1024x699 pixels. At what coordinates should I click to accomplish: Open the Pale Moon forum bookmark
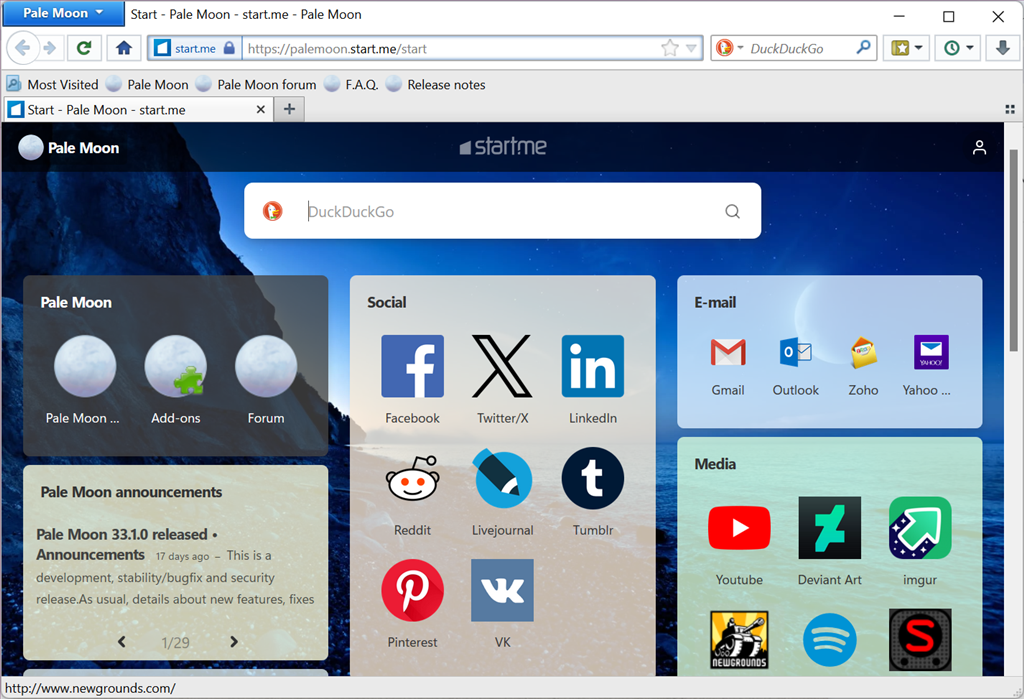click(256, 84)
